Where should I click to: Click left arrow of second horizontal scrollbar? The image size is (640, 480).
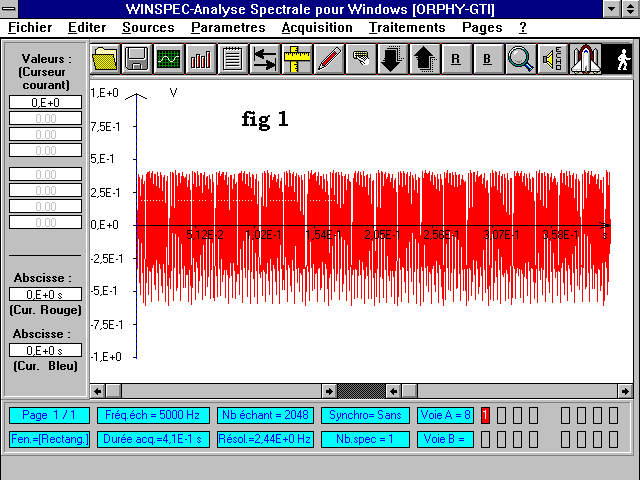393,391
